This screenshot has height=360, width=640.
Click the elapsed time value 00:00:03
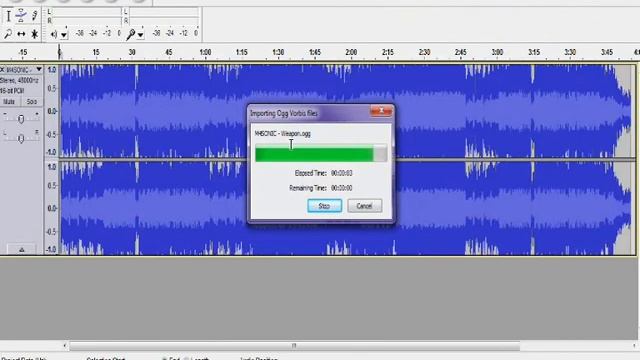pyautogui.click(x=342, y=173)
